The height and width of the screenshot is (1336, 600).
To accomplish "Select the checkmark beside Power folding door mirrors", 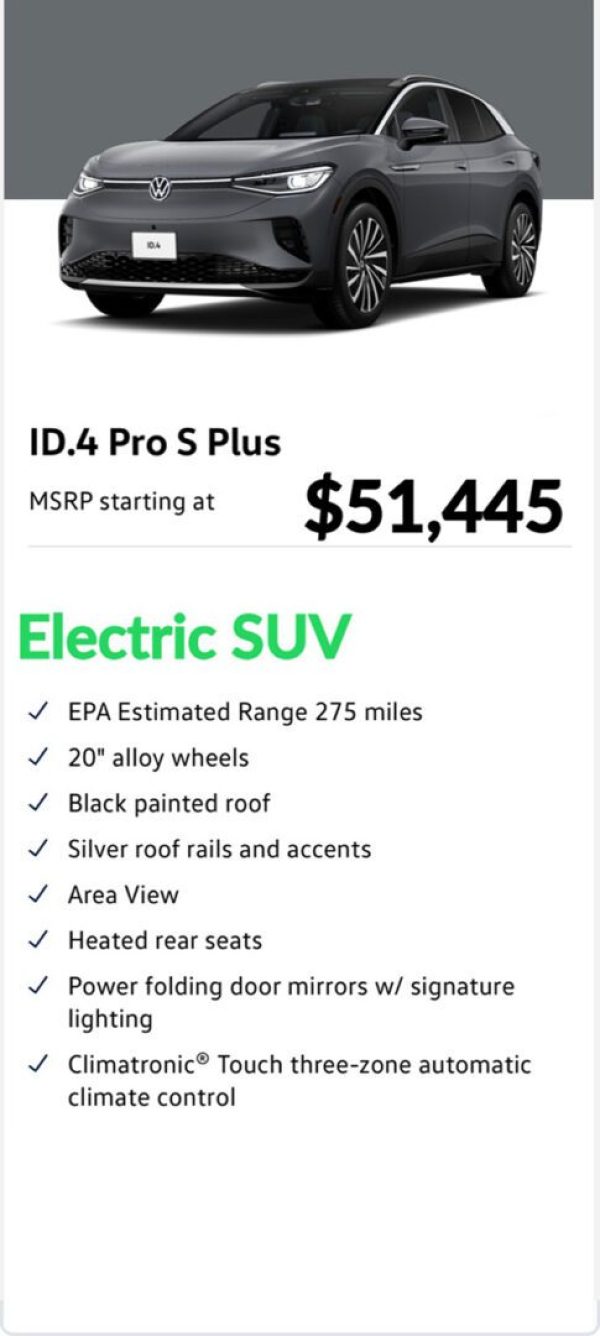I will pos(38,986).
